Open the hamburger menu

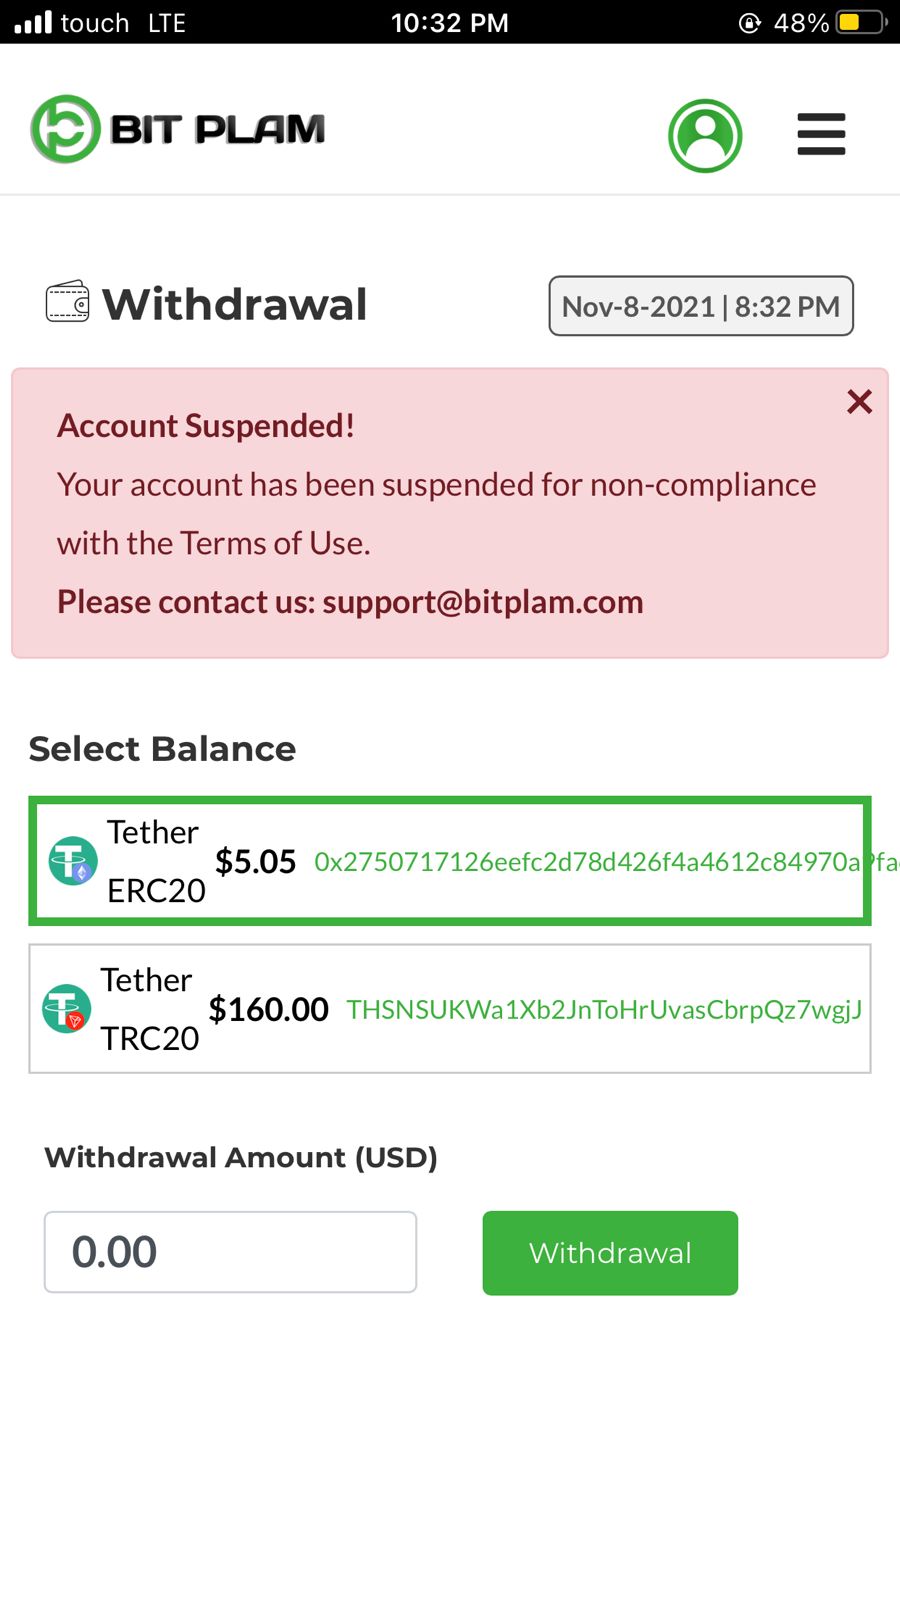pos(821,134)
